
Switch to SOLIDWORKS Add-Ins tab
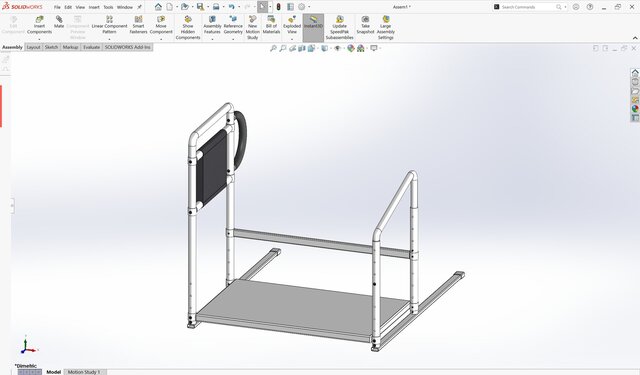click(x=128, y=47)
